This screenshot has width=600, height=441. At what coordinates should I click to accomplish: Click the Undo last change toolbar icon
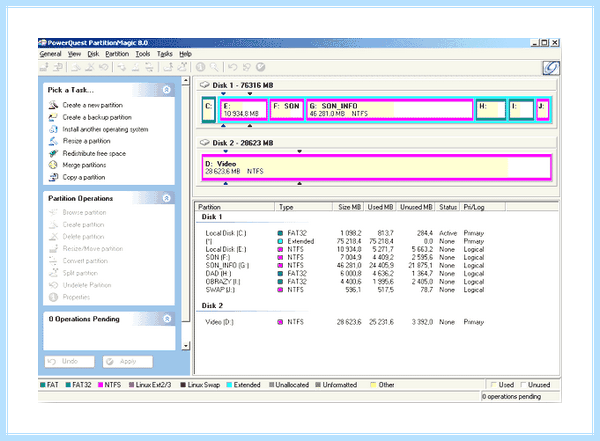coord(232,67)
